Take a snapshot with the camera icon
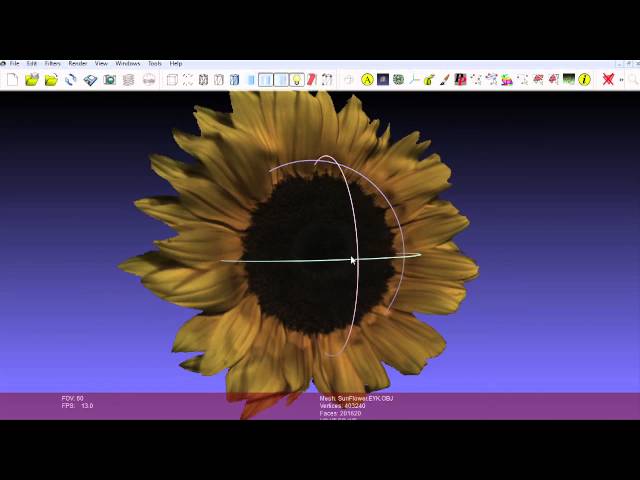 tap(109, 79)
